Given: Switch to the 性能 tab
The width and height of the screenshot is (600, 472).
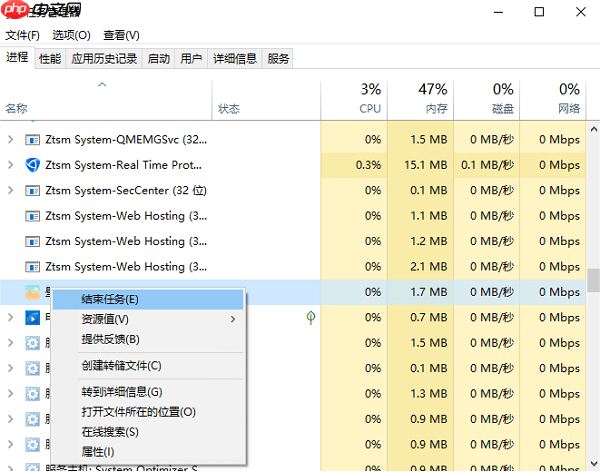Looking at the screenshot, I should [x=50, y=59].
